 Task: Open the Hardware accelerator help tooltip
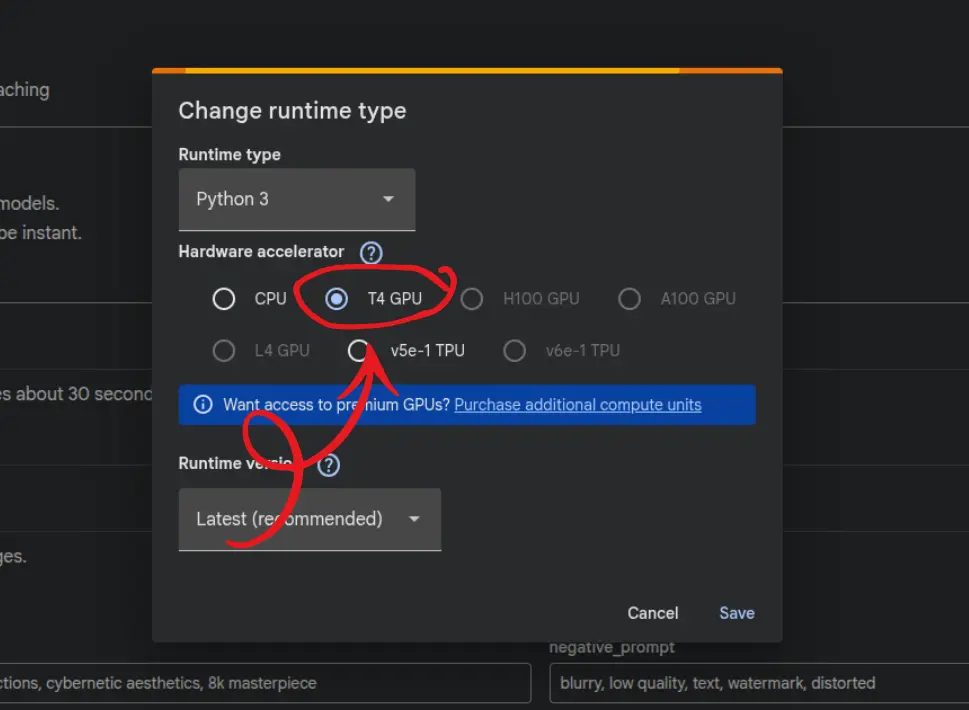click(x=371, y=252)
